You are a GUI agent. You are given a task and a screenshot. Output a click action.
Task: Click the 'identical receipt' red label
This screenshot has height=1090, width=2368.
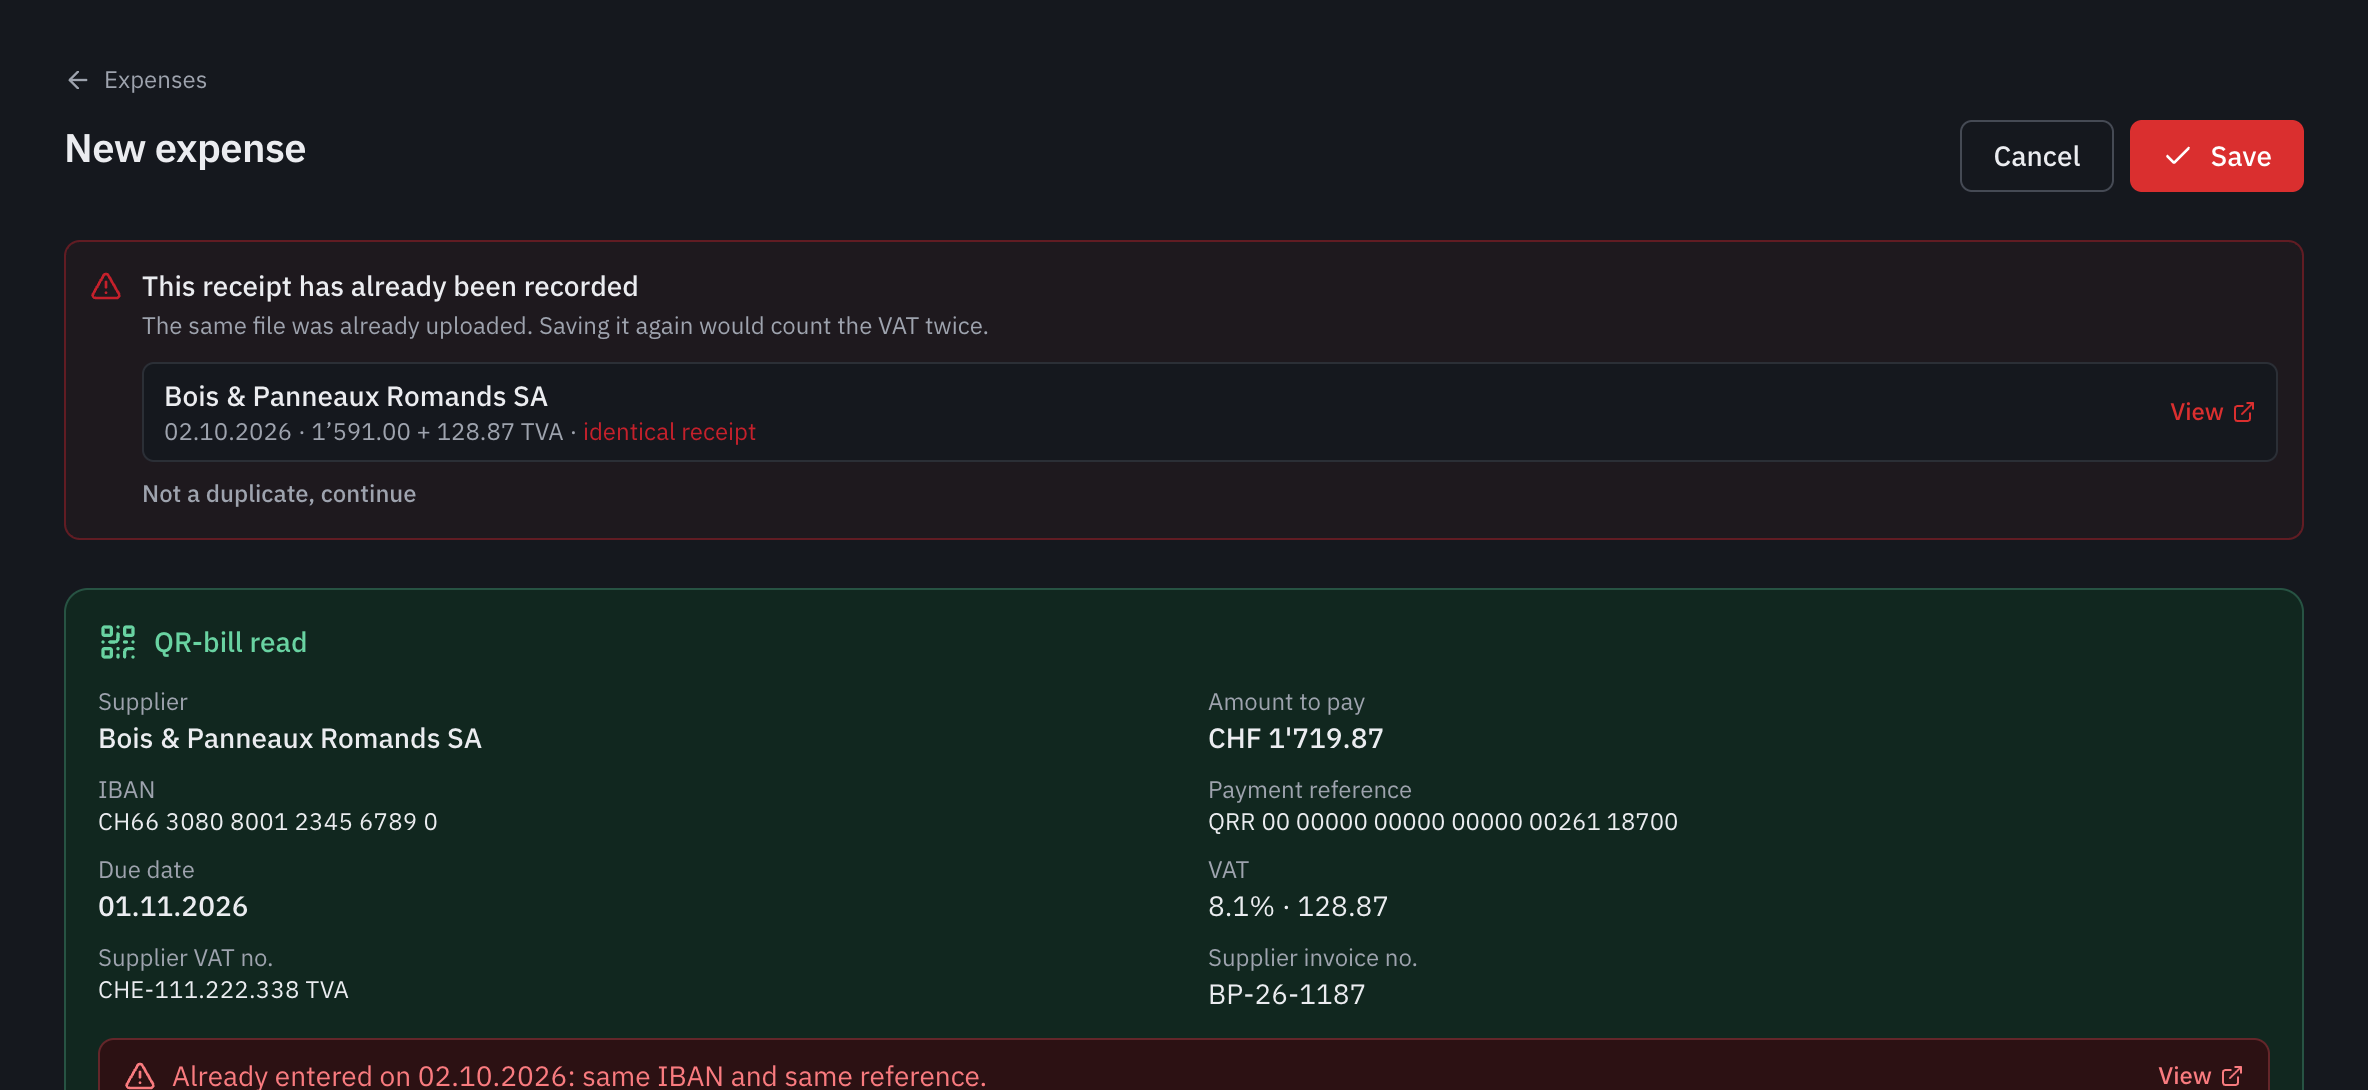tap(669, 432)
